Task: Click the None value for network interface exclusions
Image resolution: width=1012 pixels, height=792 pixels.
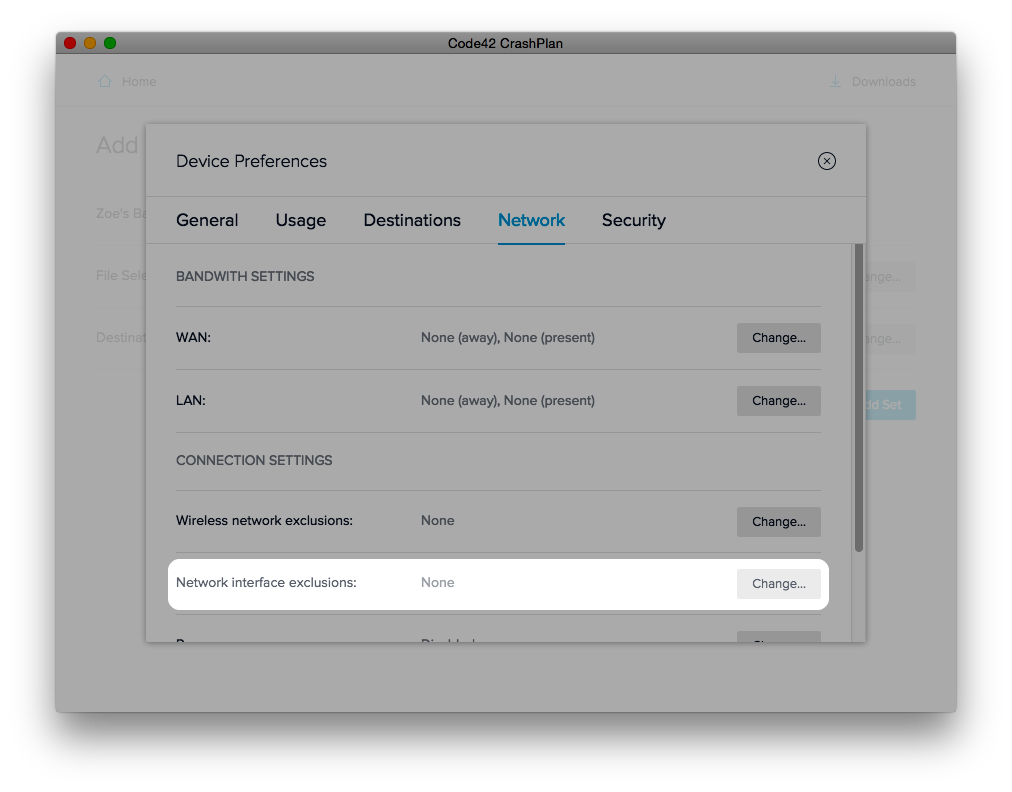Action: pyautogui.click(x=437, y=582)
